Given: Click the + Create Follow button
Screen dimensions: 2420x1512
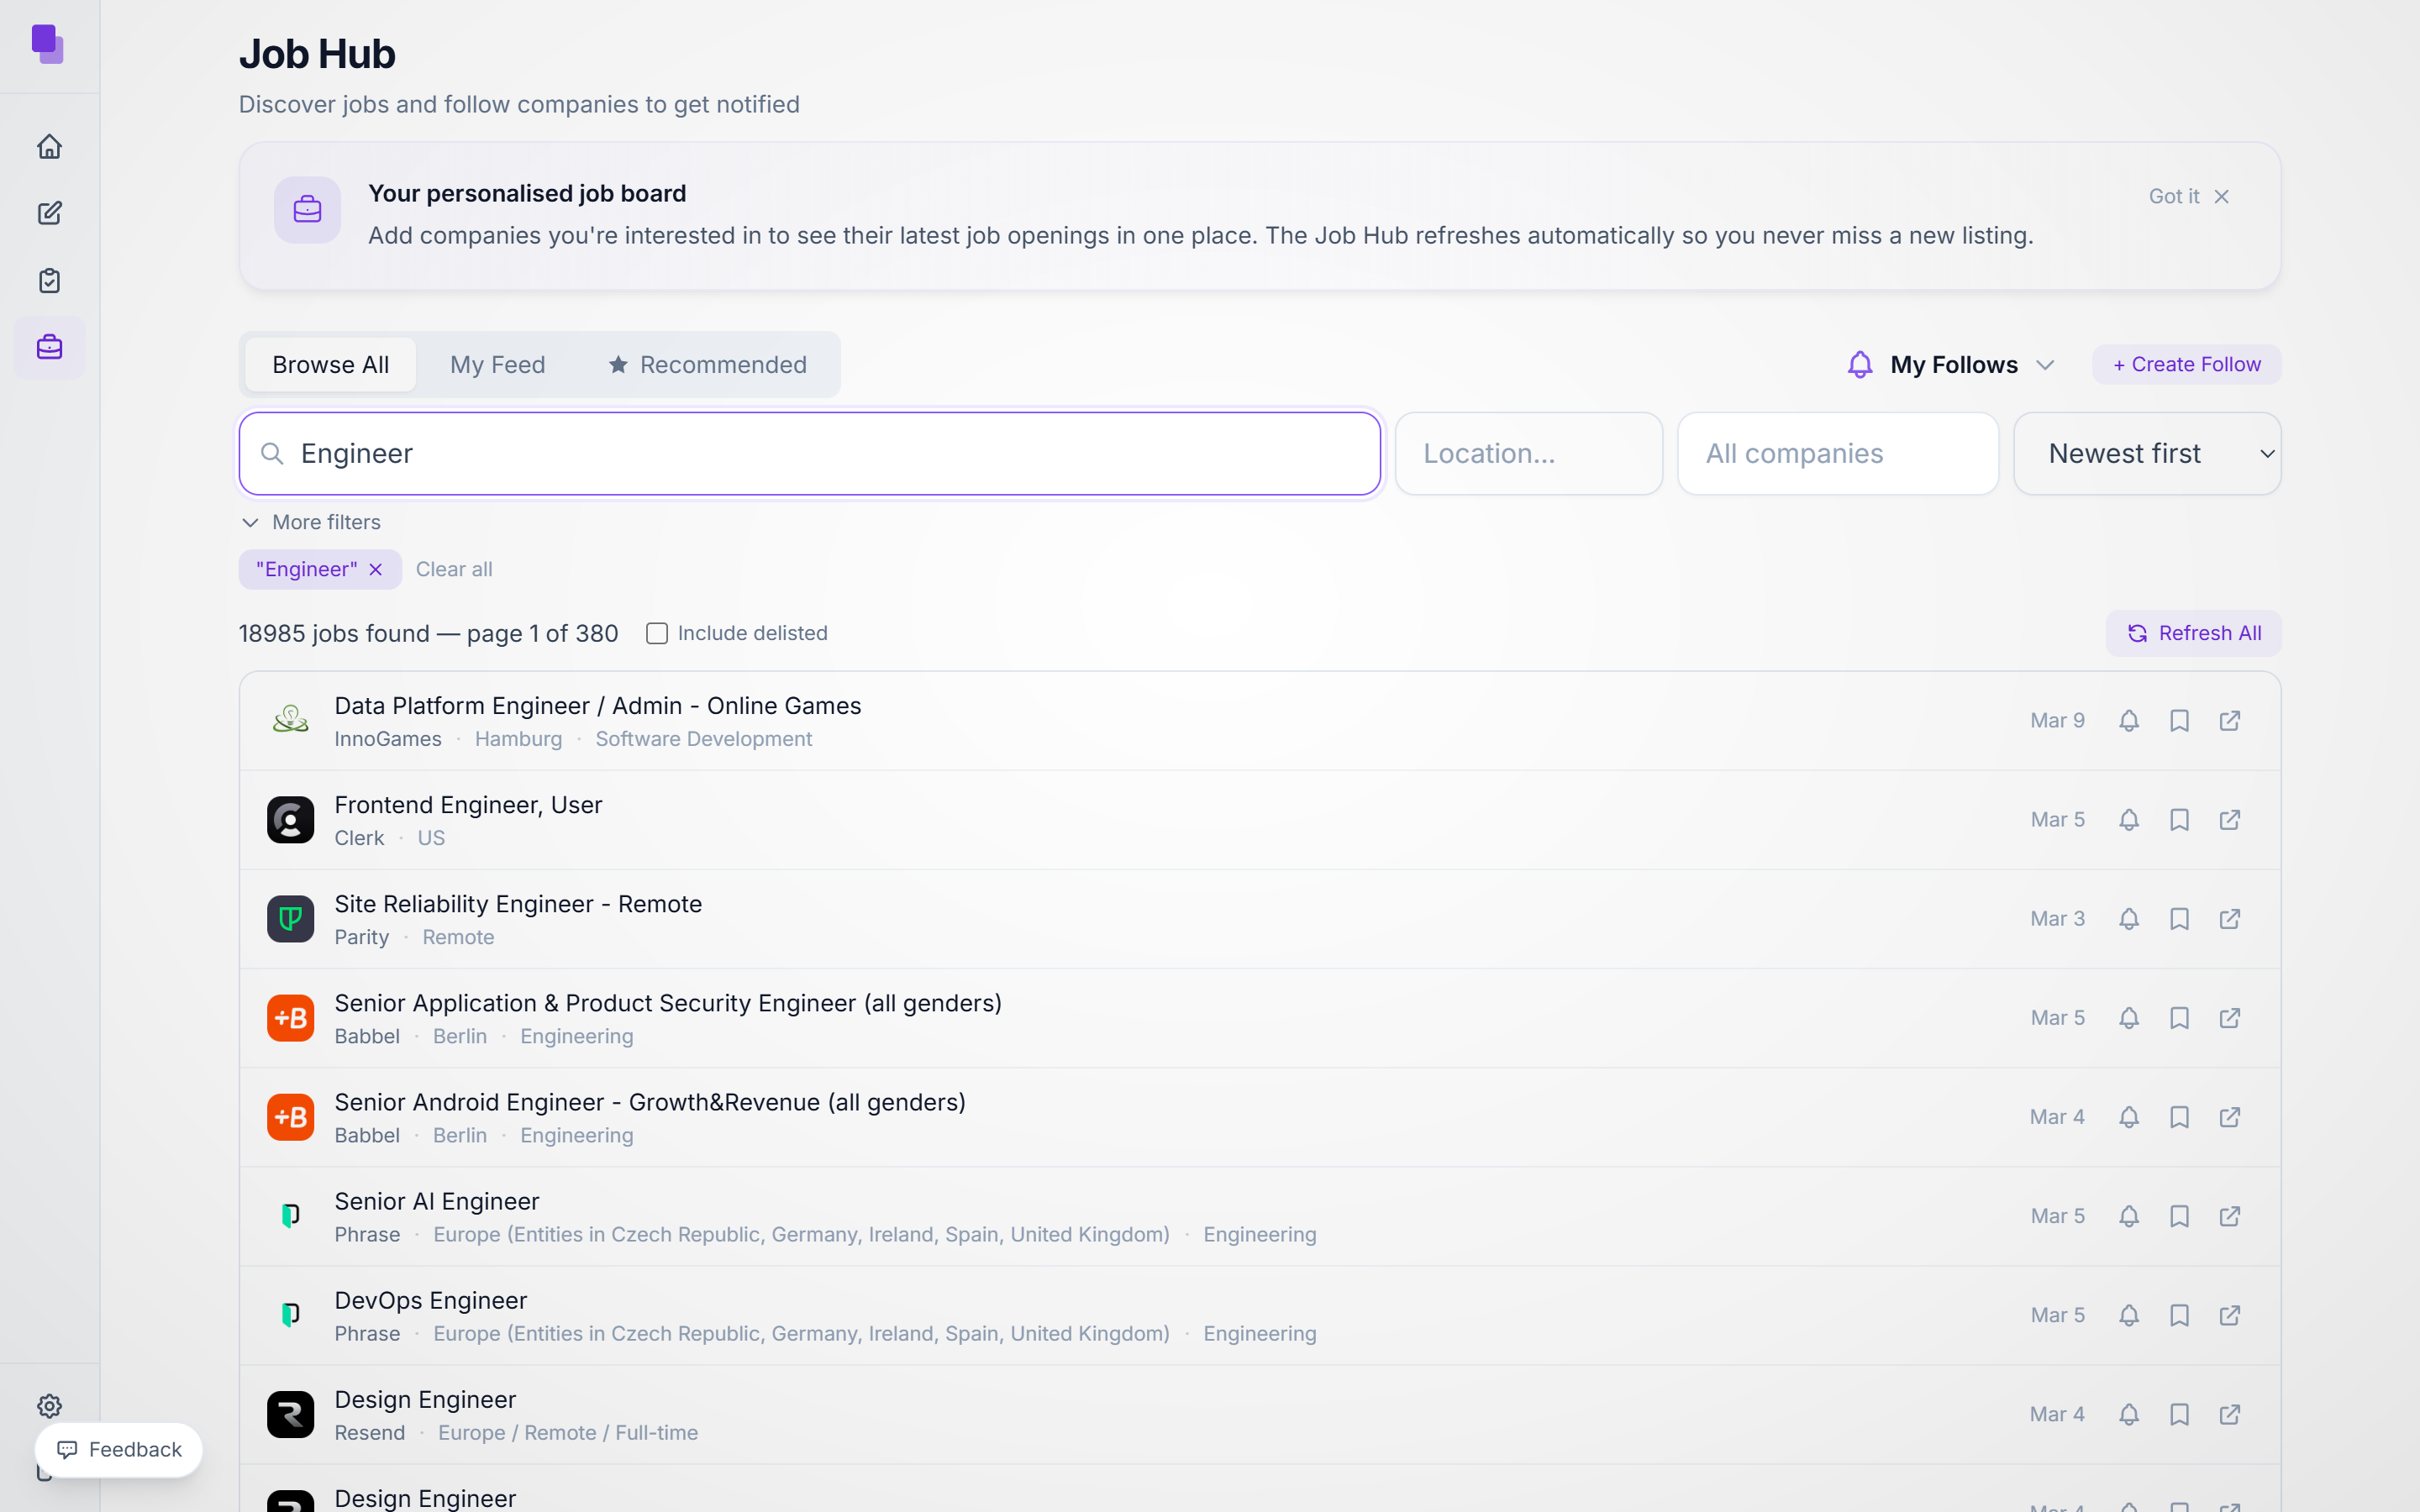Looking at the screenshot, I should (2186, 364).
